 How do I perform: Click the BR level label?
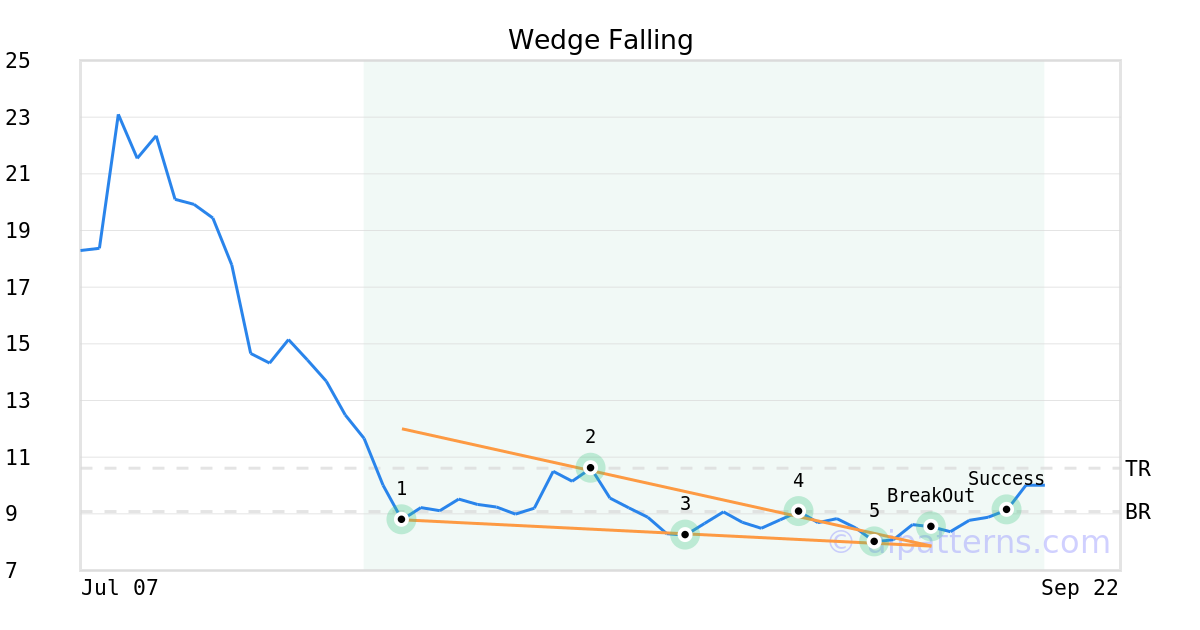click(x=1137, y=512)
